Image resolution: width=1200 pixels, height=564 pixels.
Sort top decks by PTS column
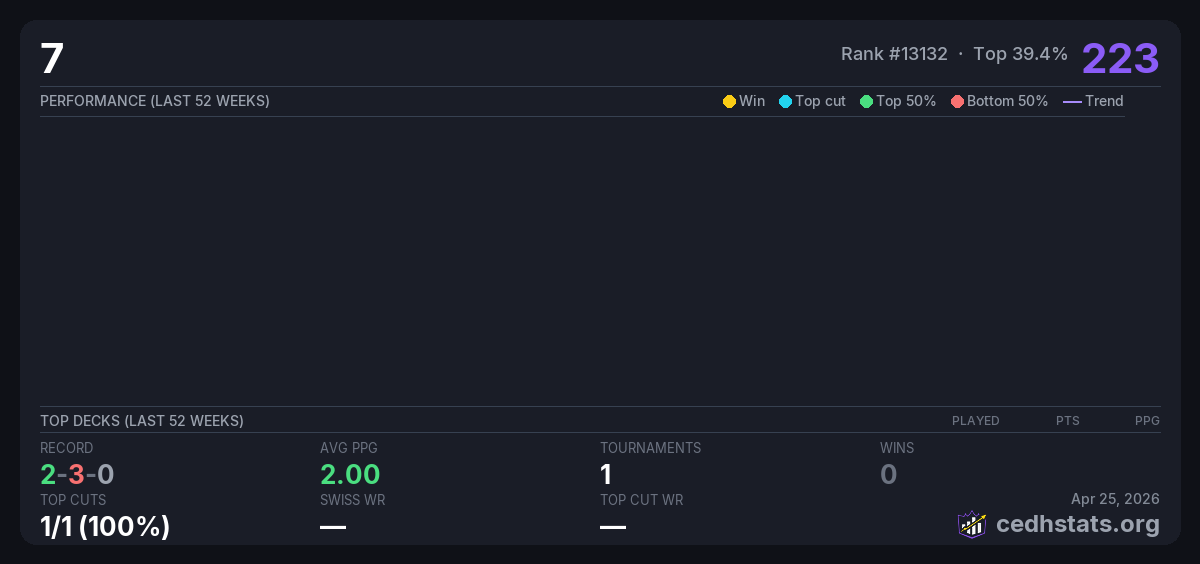(x=1067, y=421)
